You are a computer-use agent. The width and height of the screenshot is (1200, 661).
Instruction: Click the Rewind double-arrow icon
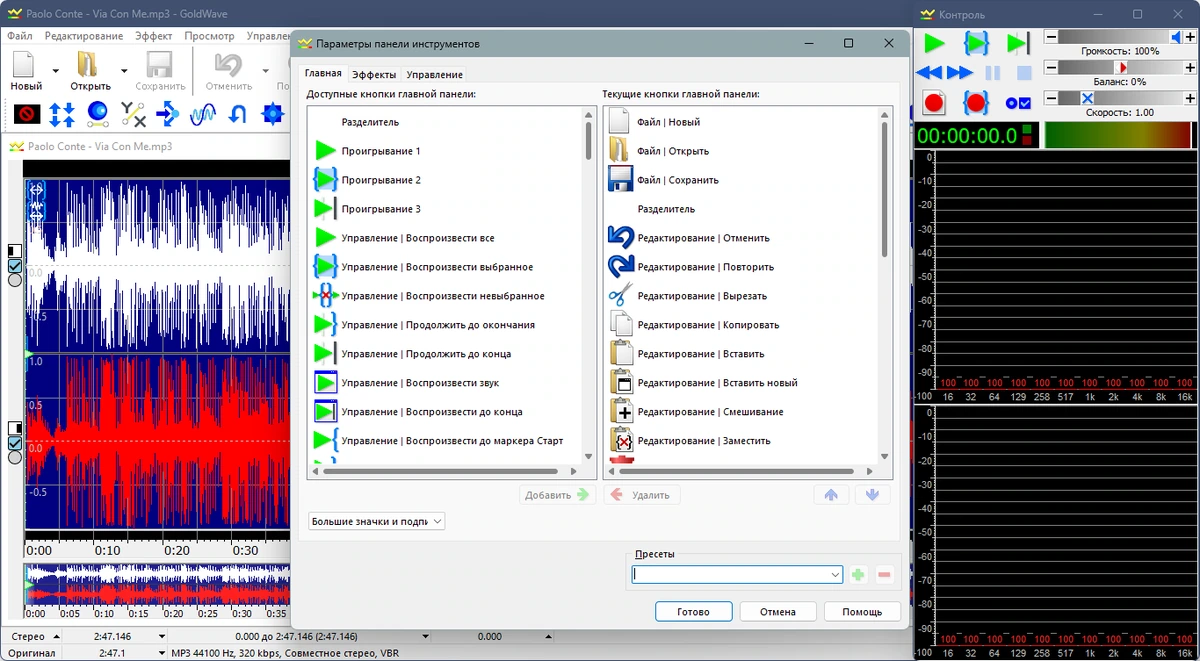[929, 73]
